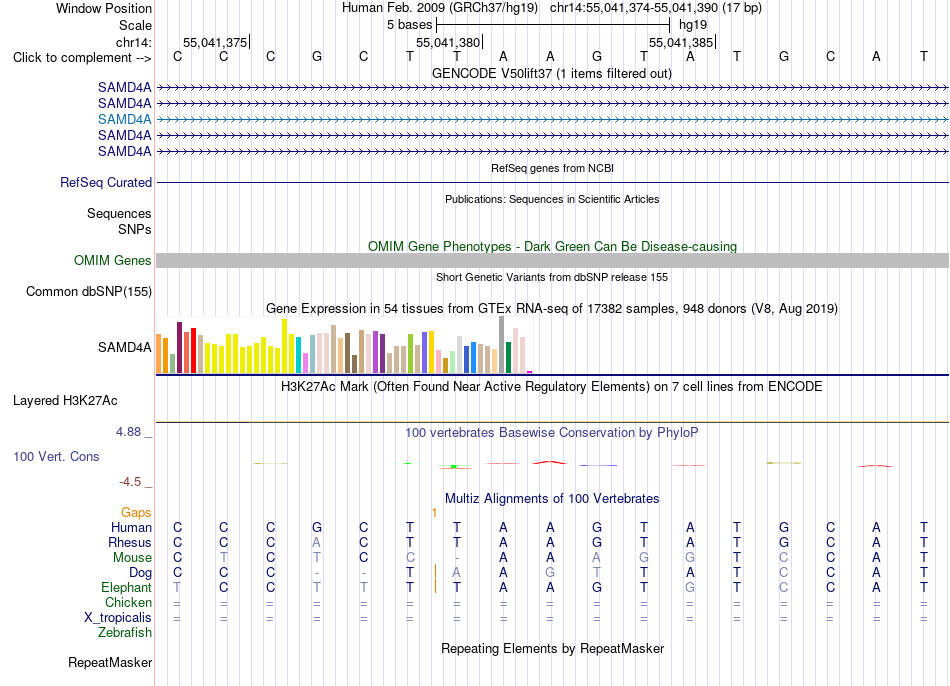Click the orange '1' in the Gaps row
The width and height of the screenshot is (950, 686).
(x=434, y=513)
